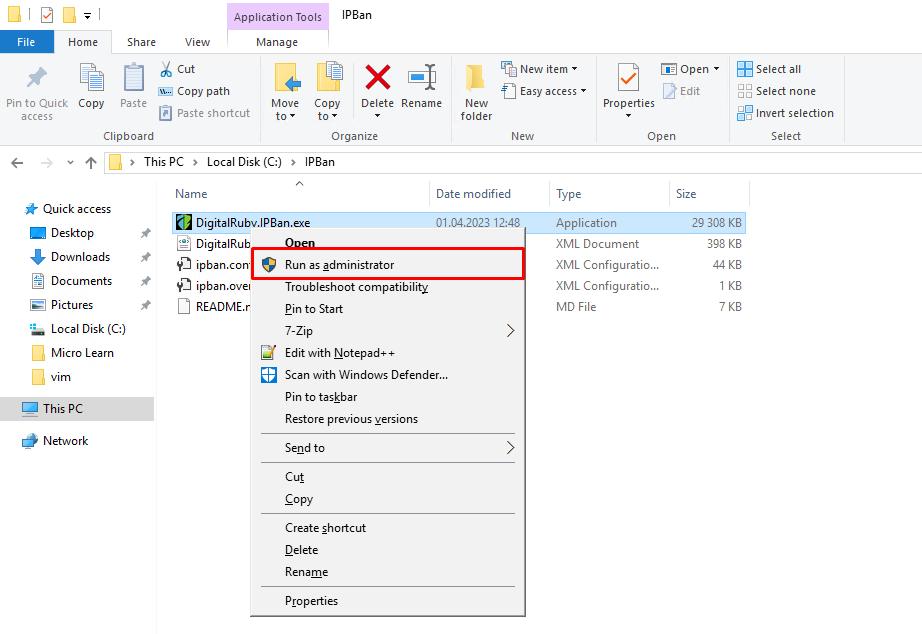Choose Open in the context menu
This screenshot has height=634, width=922.
point(387,242)
